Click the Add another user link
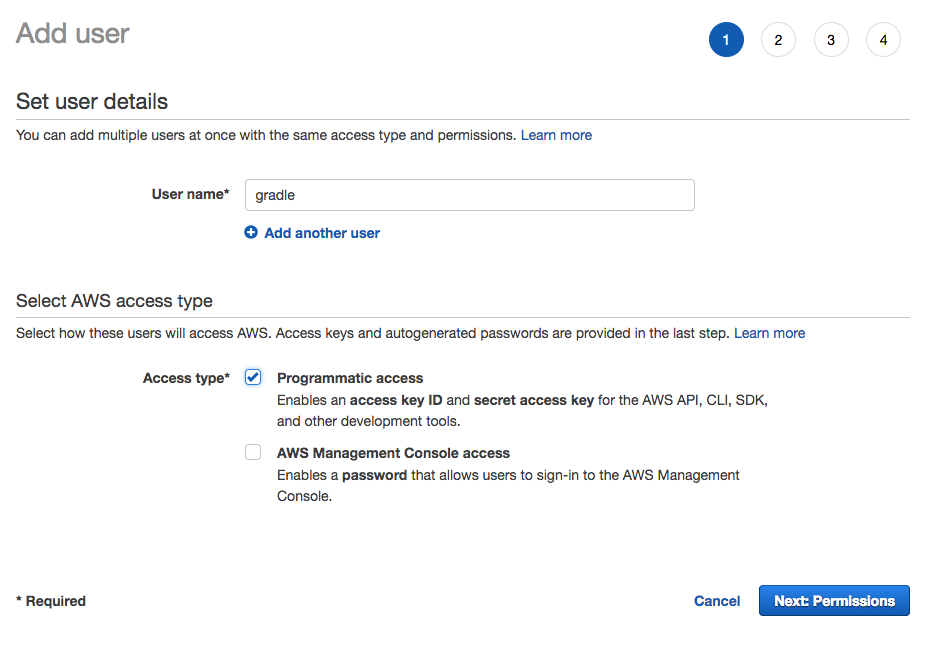This screenshot has width=933, height=654. tap(322, 233)
